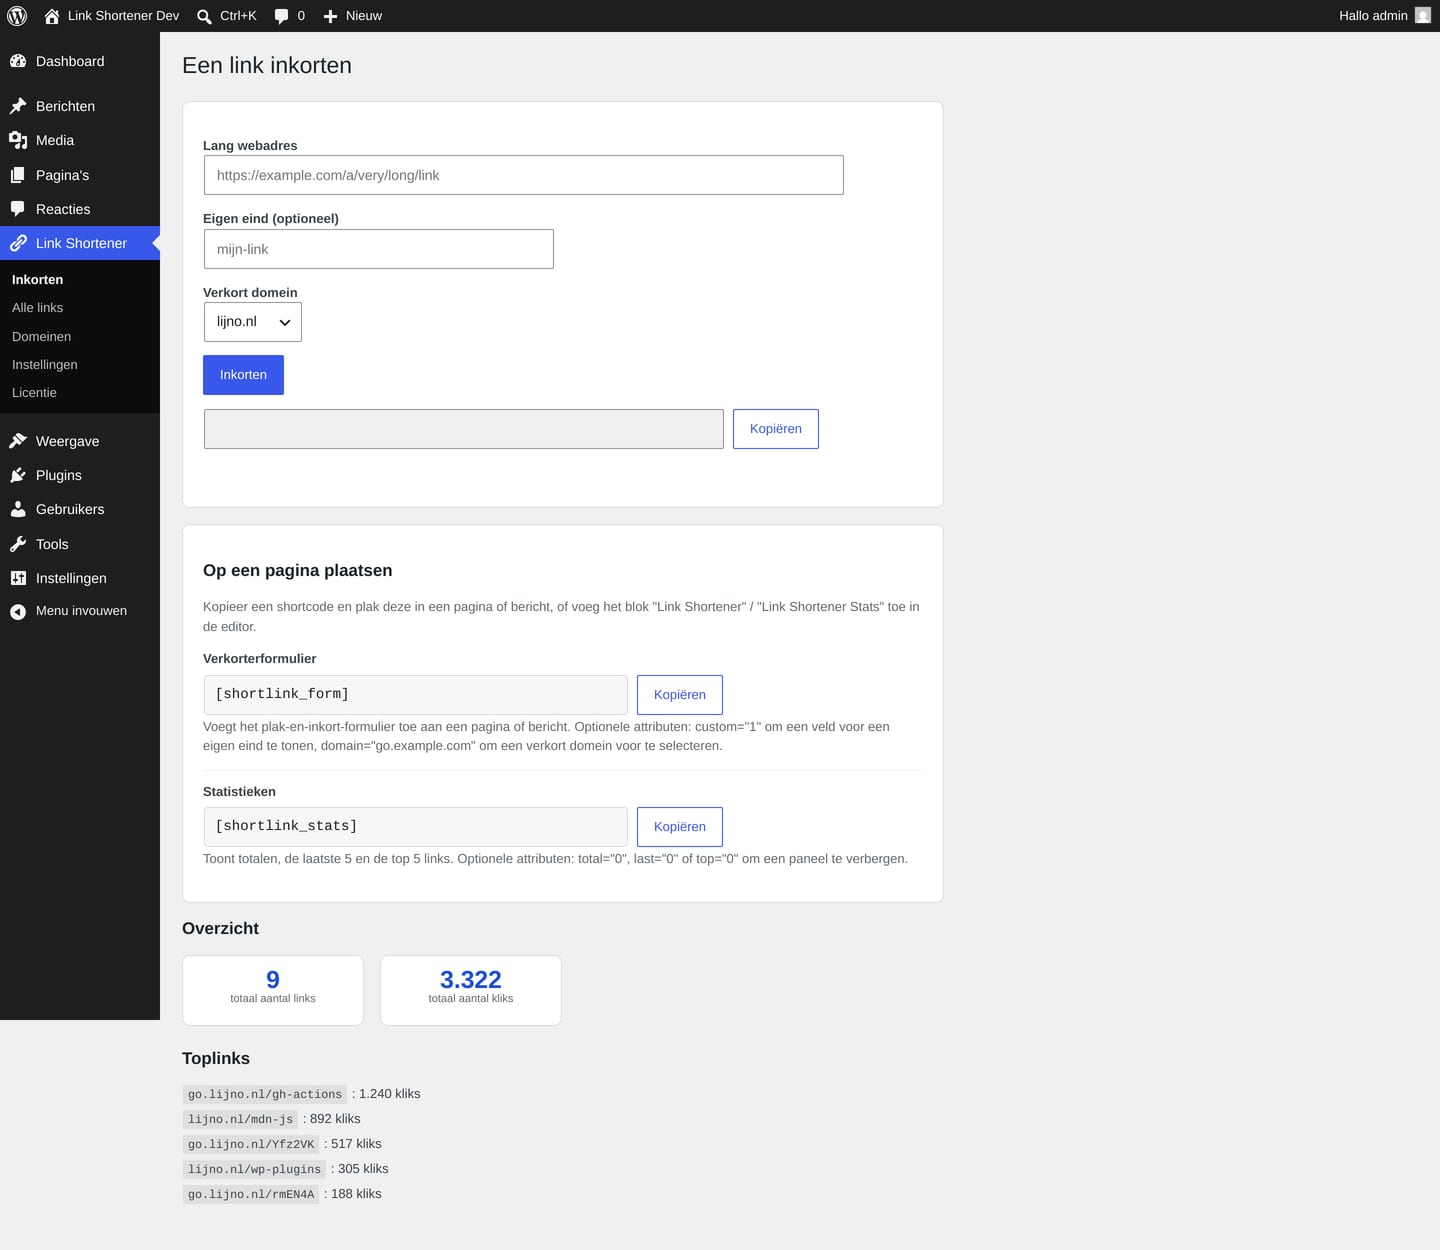Open the Domeinen submenu item
The height and width of the screenshot is (1250, 1440).
[x=41, y=337]
